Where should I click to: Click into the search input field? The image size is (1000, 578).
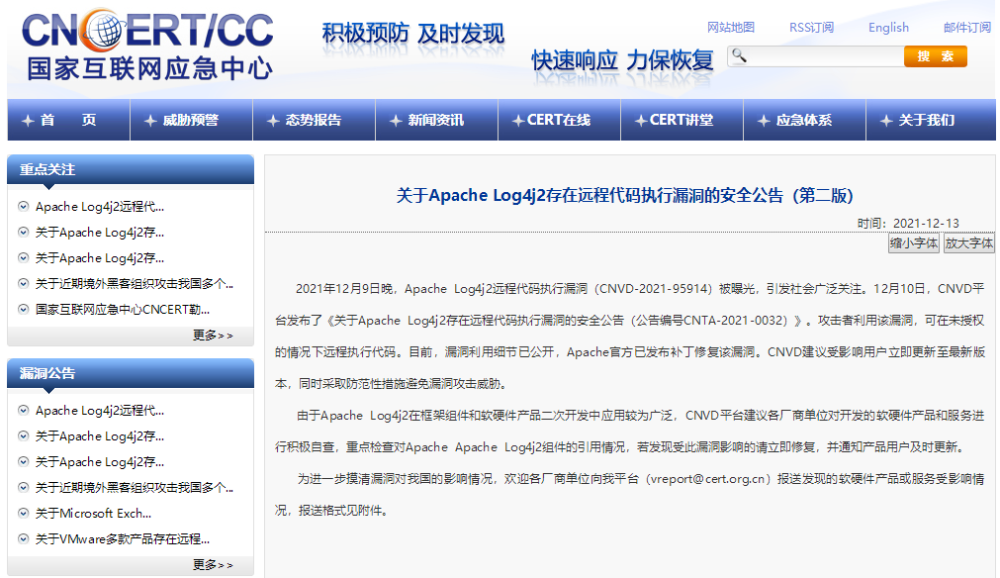824,56
